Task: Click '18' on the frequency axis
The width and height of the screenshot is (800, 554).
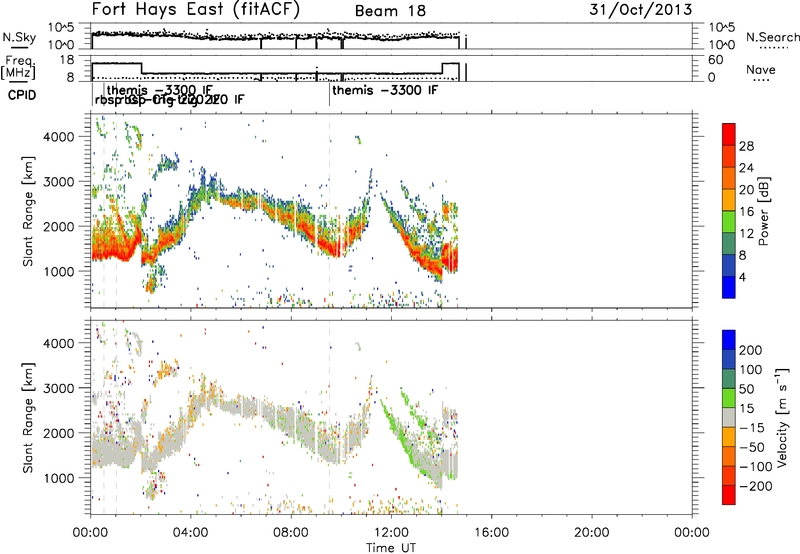Action: point(66,60)
